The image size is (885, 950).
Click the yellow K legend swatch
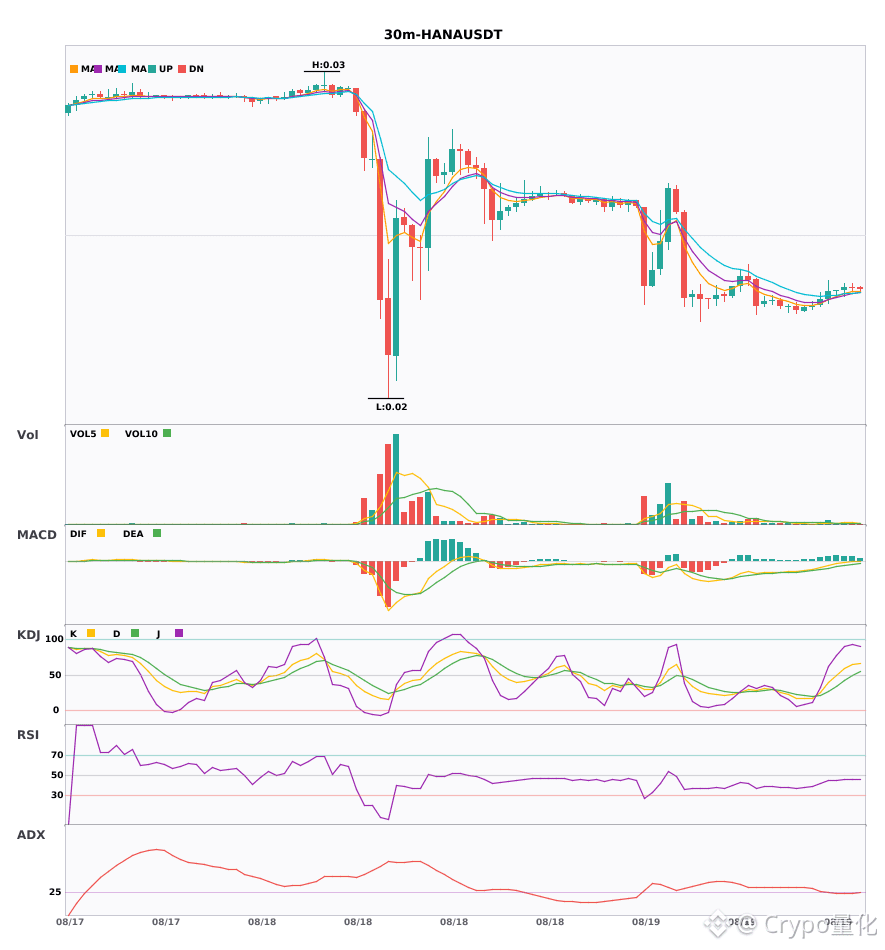point(91,633)
